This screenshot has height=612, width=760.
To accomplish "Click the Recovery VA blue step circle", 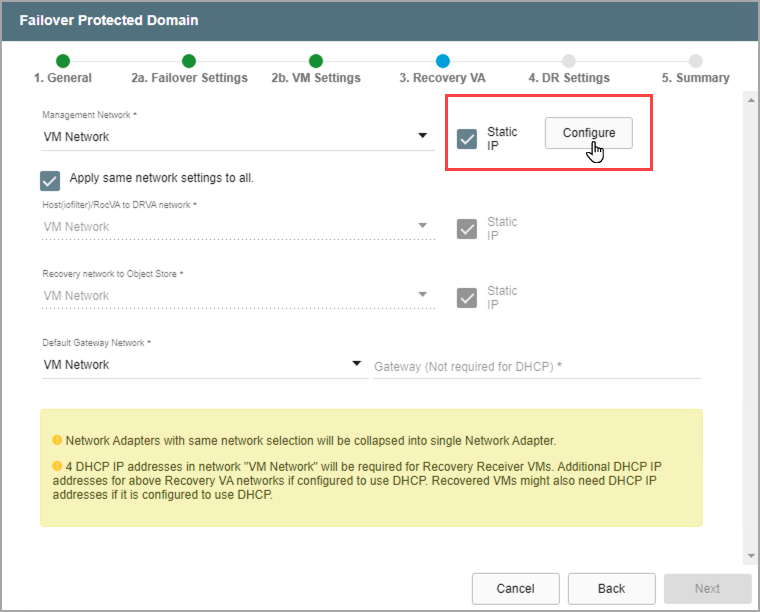I will coord(443,61).
